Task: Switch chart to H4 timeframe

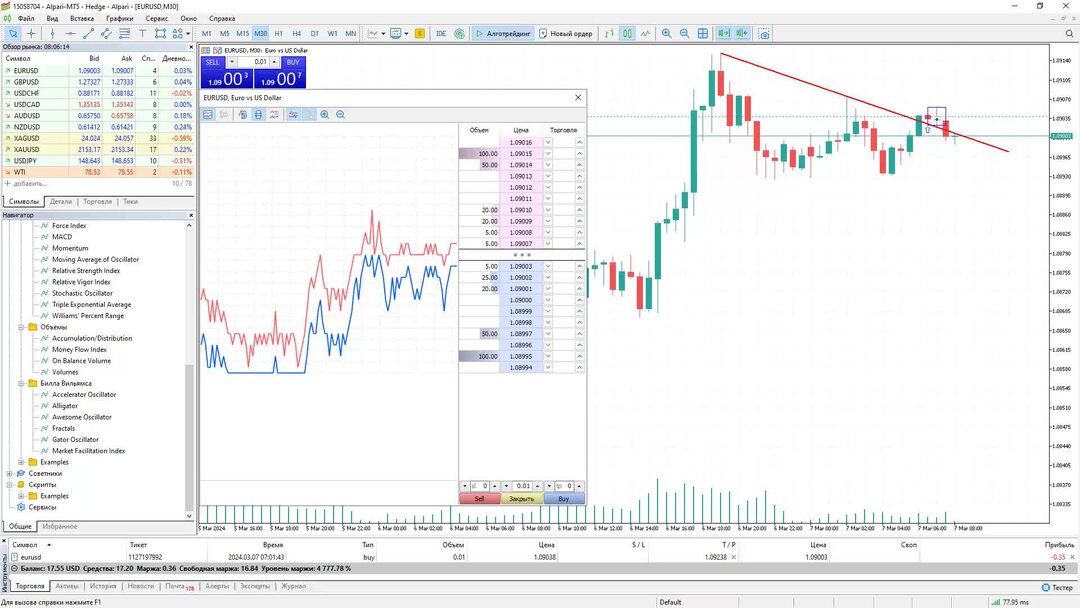Action: point(296,33)
